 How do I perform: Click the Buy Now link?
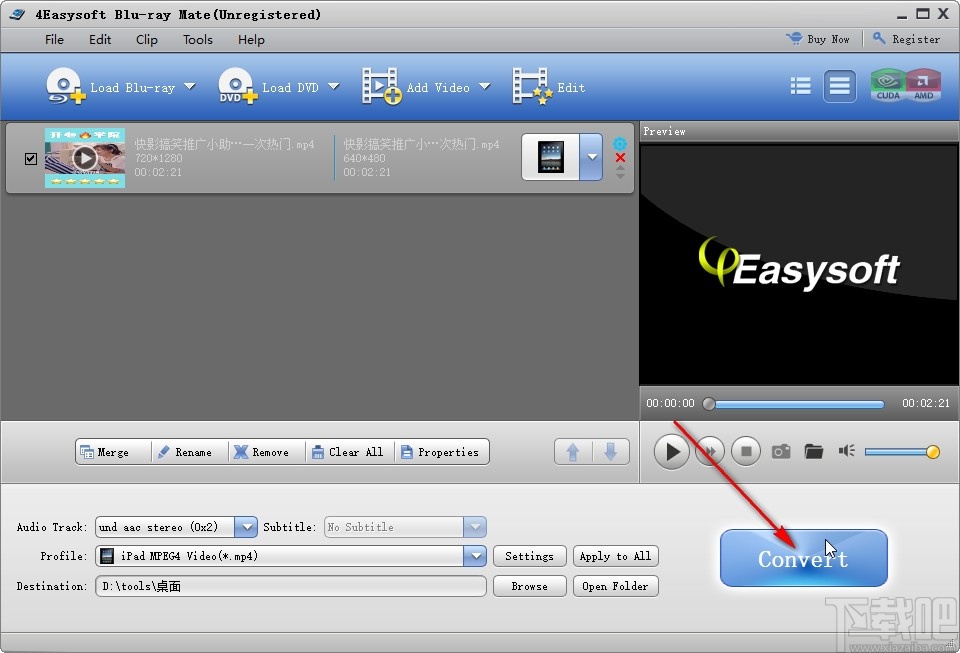(818, 39)
